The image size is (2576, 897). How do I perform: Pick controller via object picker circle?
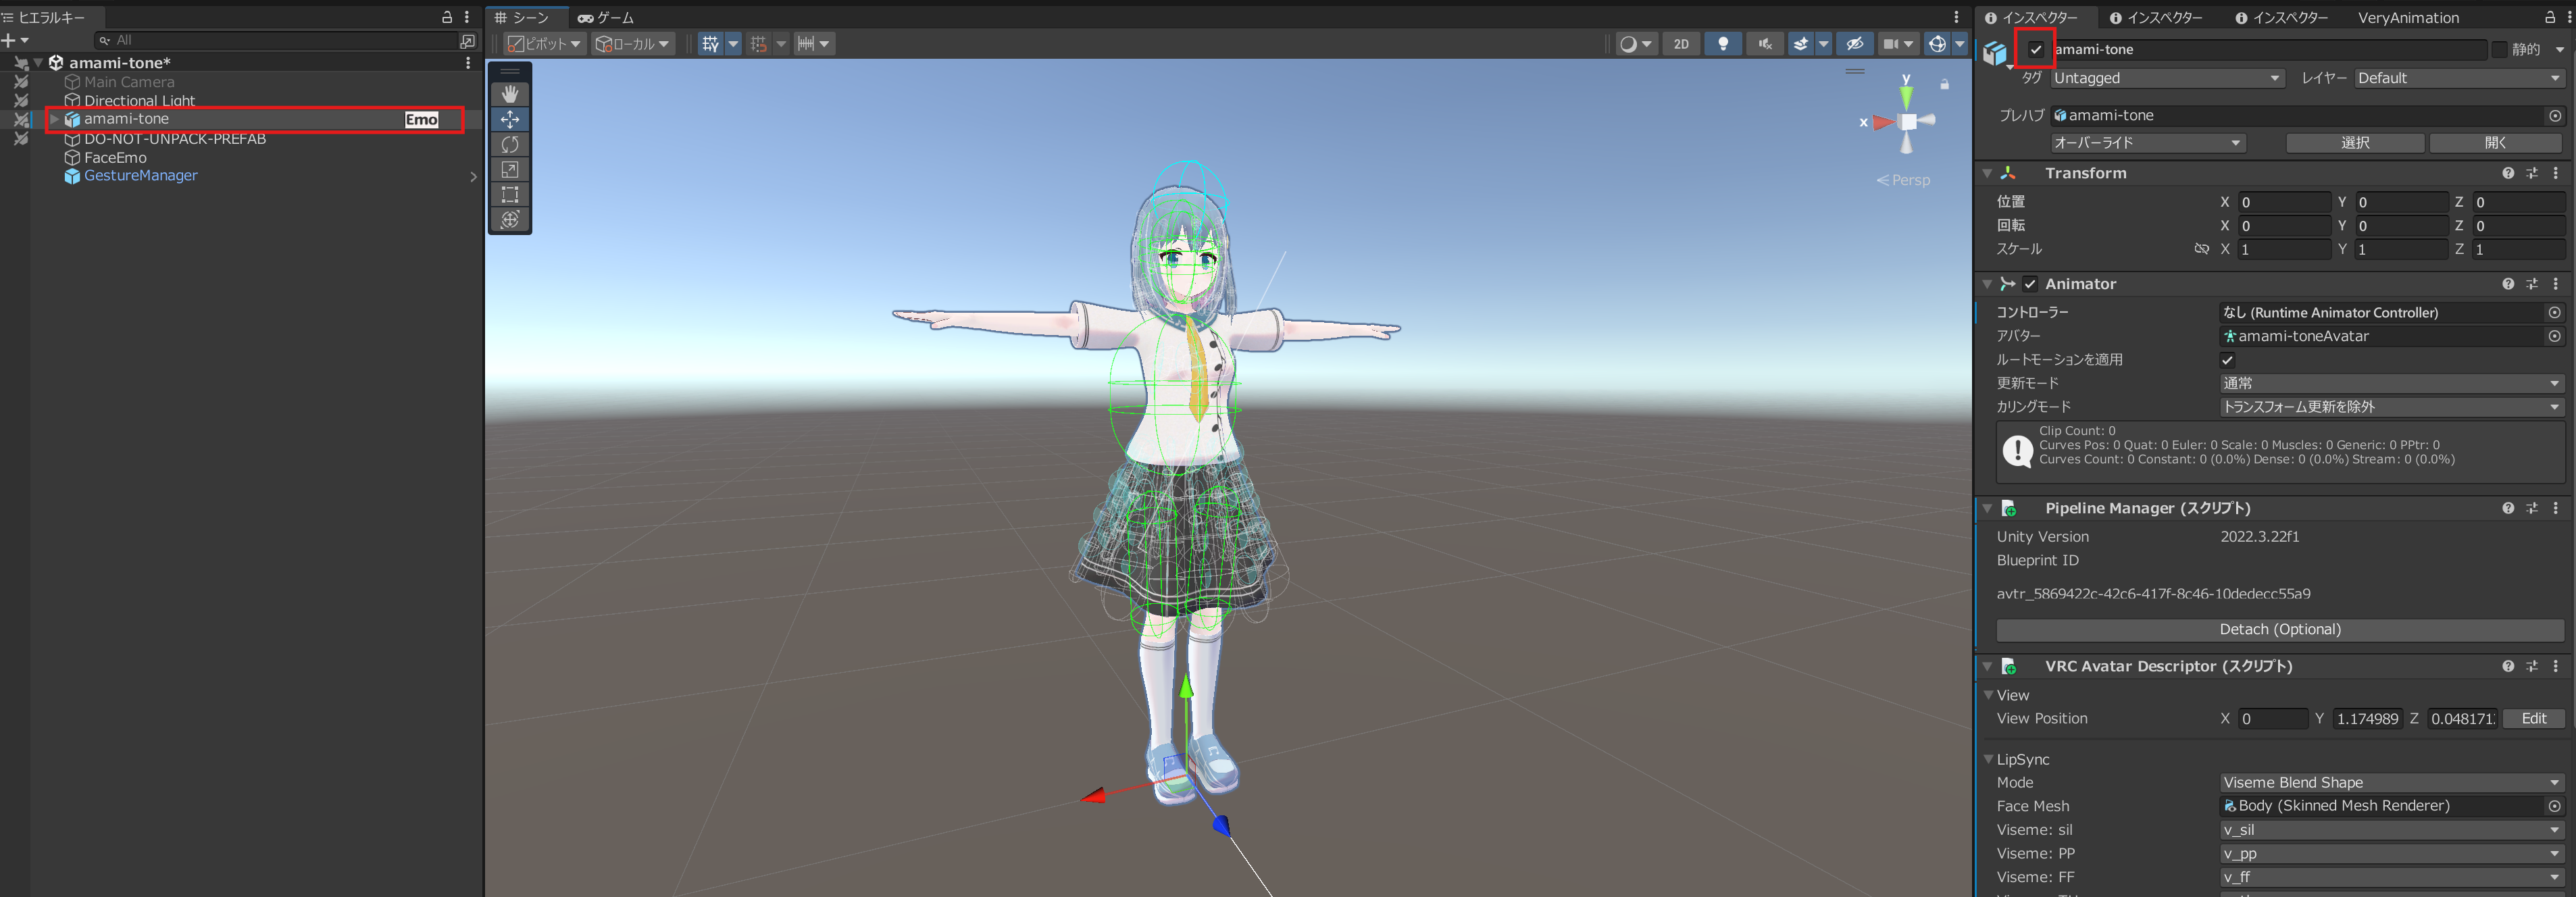2554,312
